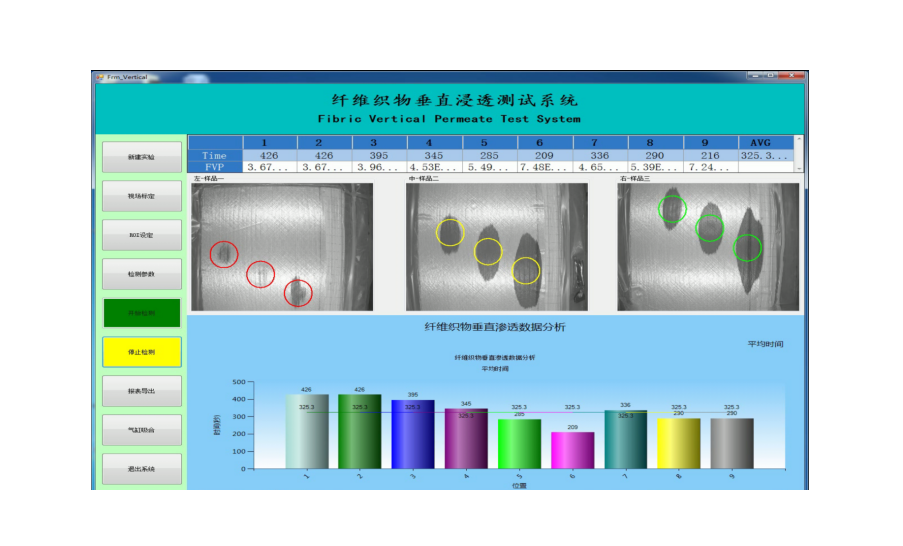
Task: Click the Time cell showing 209
Action: coord(544,156)
